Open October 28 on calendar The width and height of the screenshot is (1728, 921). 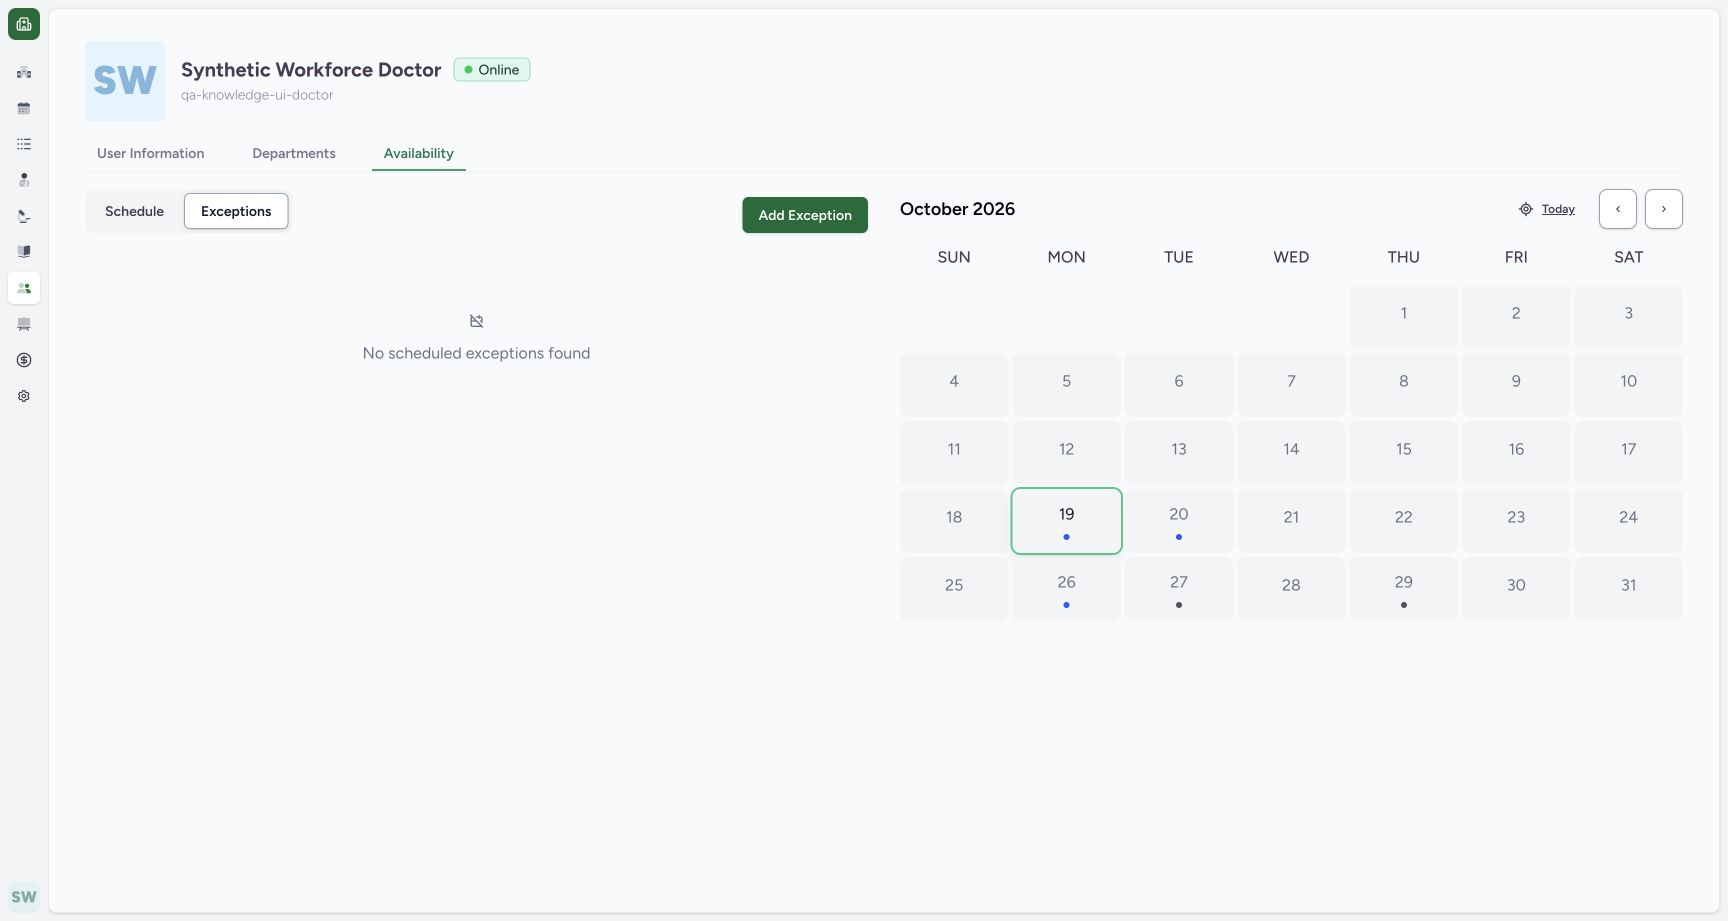tap(1291, 589)
